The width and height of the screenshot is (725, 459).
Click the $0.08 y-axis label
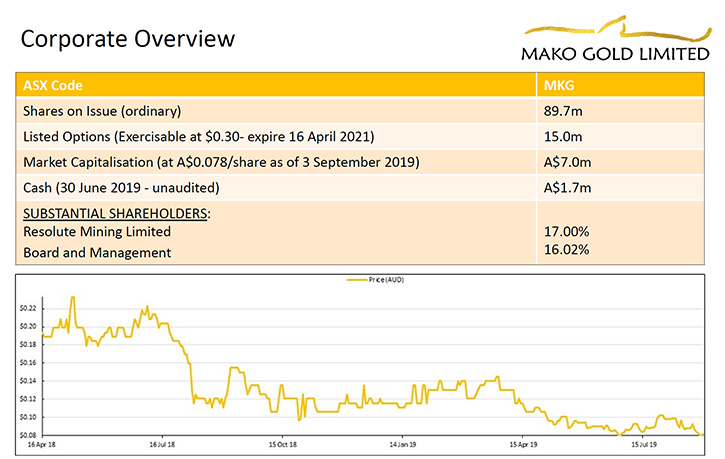(x=28, y=435)
